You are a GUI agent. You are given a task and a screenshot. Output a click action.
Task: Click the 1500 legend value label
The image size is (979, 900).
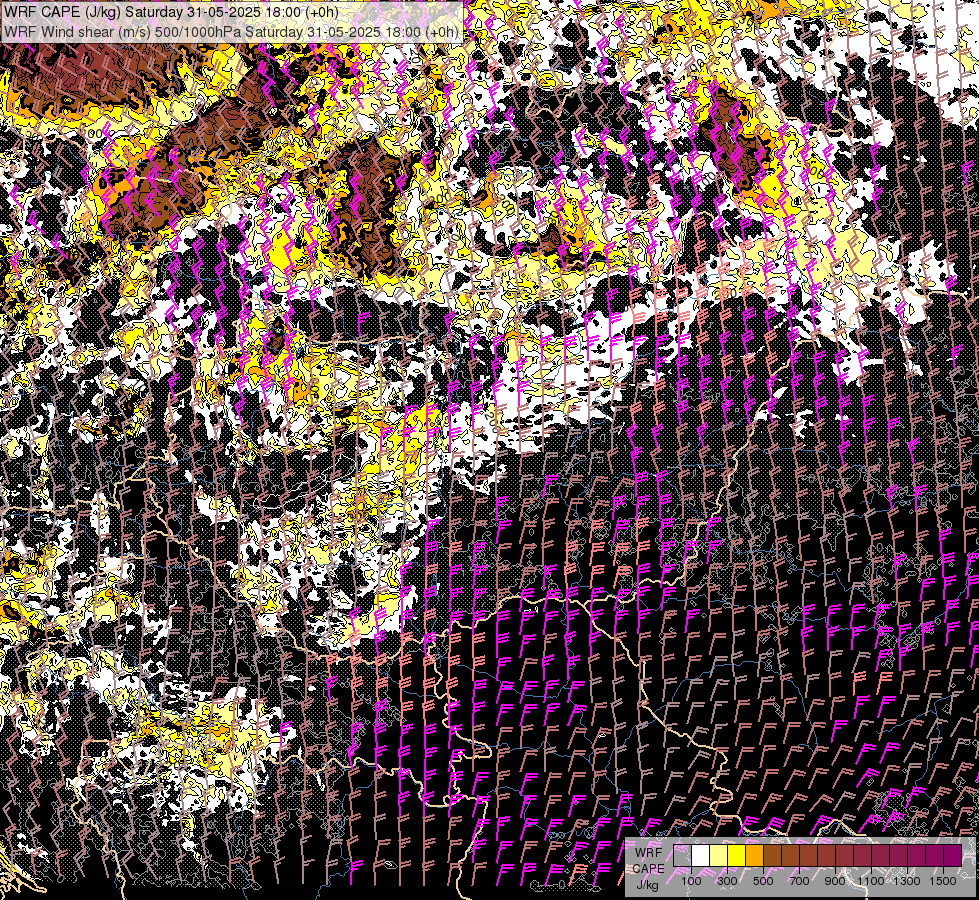coord(943,881)
